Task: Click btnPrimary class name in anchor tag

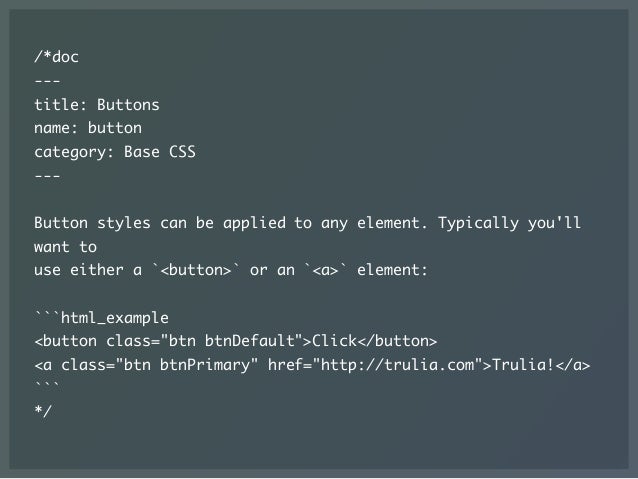Action: pyautogui.click(x=205, y=365)
